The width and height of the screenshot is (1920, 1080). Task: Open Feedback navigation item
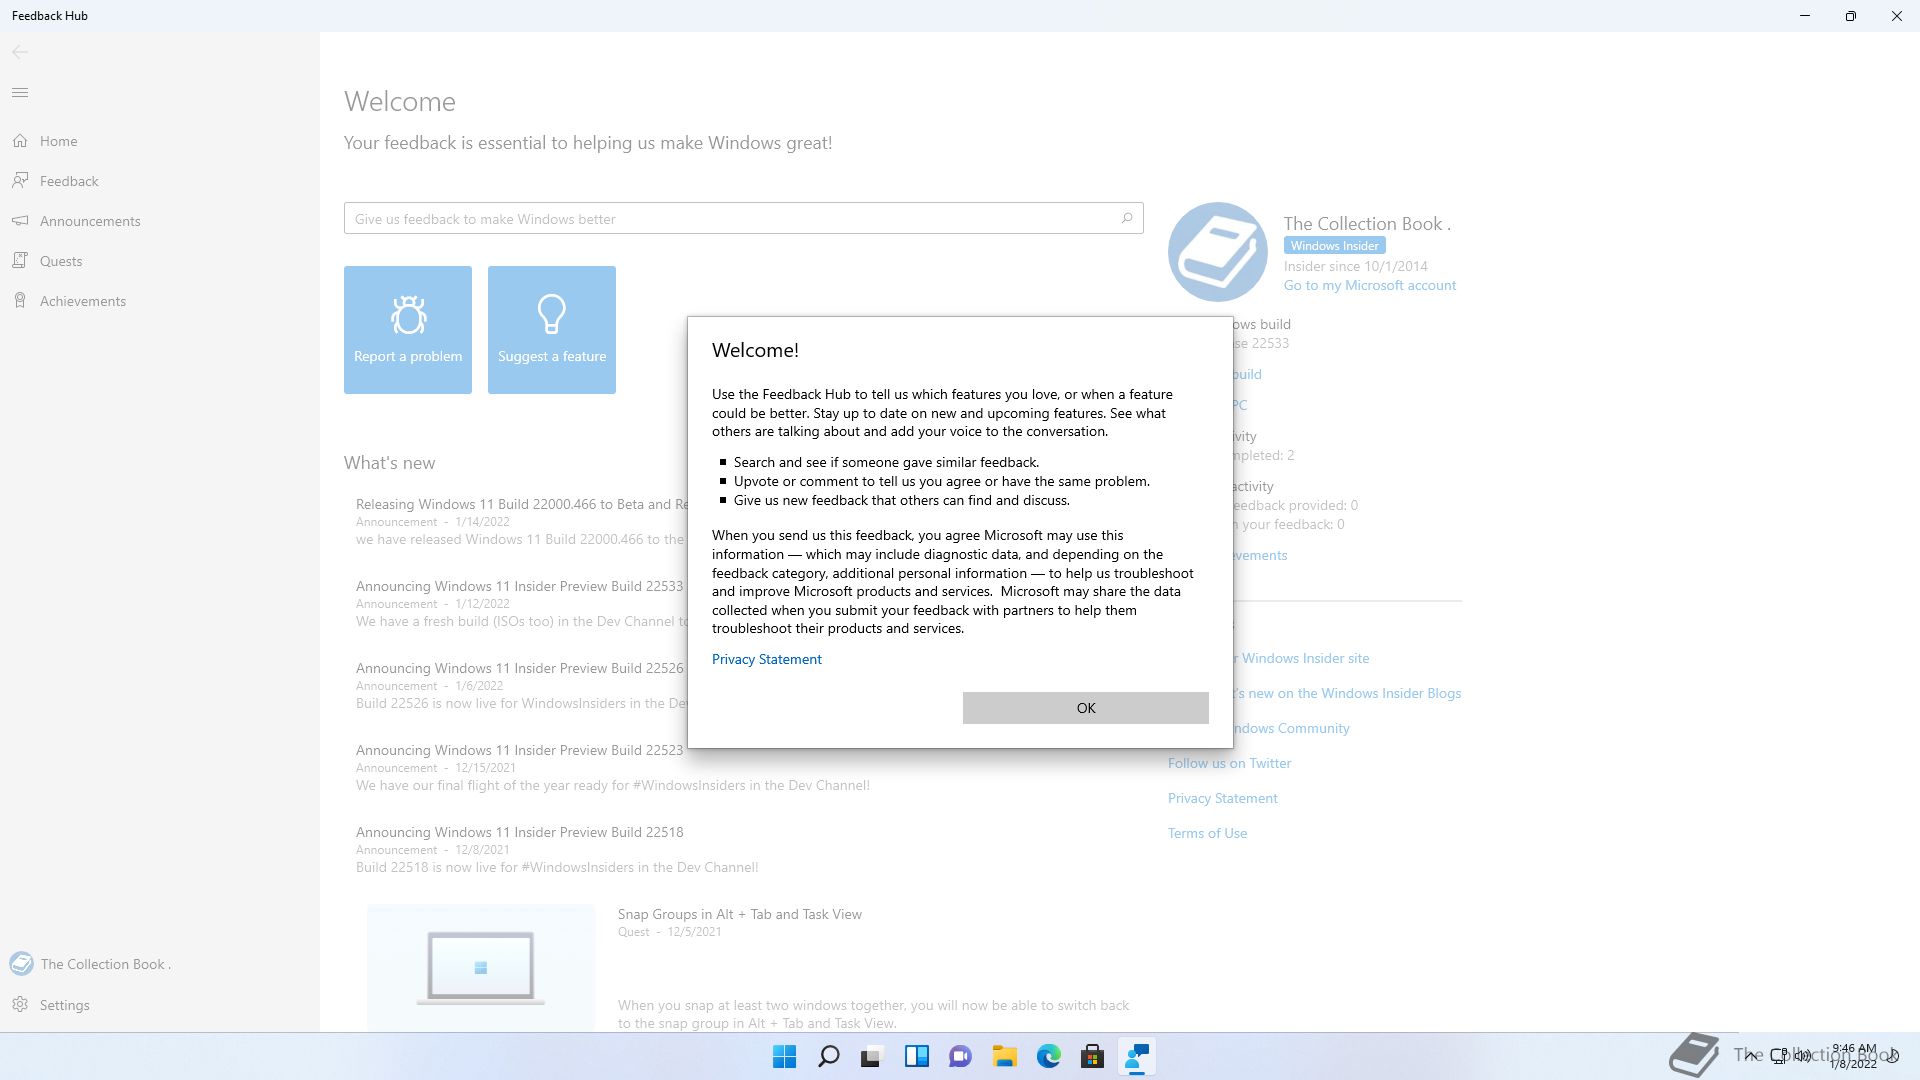point(160,181)
